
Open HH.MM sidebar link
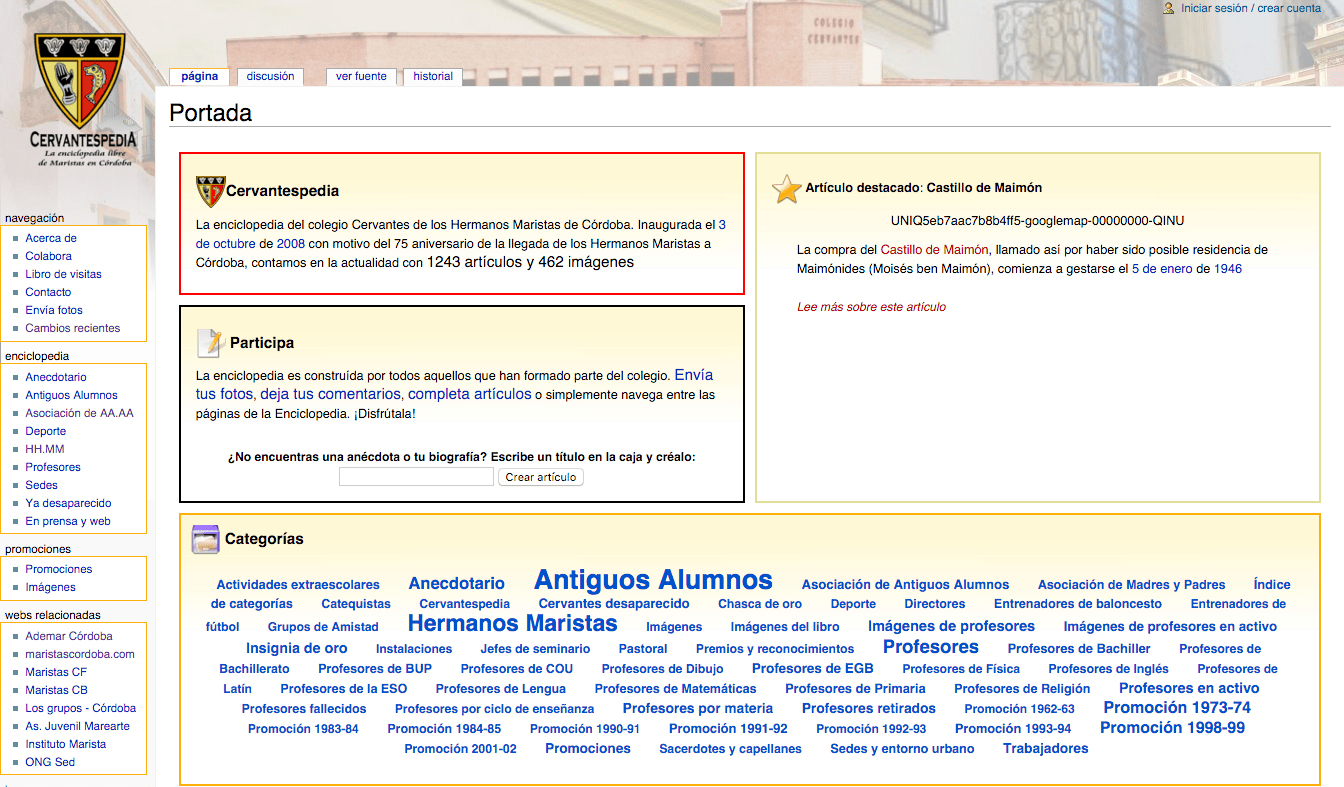[45, 449]
